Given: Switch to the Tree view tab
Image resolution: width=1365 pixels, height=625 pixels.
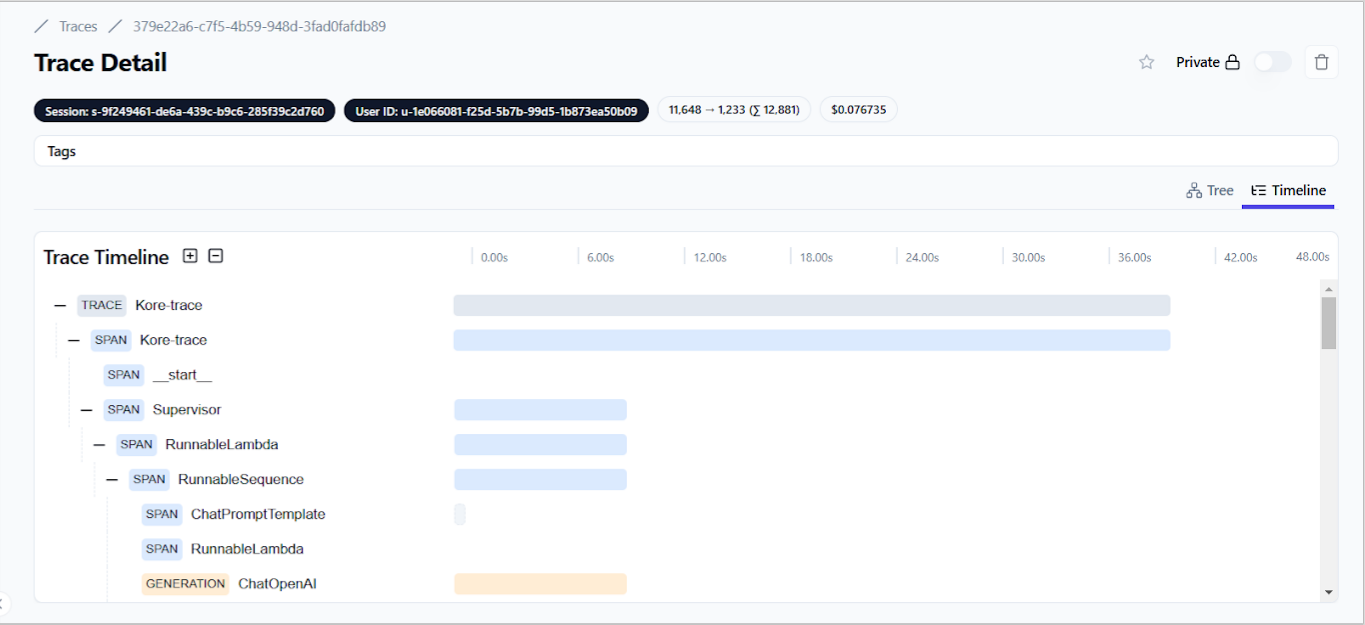Looking at the screenshot, I should [1210, 190].
